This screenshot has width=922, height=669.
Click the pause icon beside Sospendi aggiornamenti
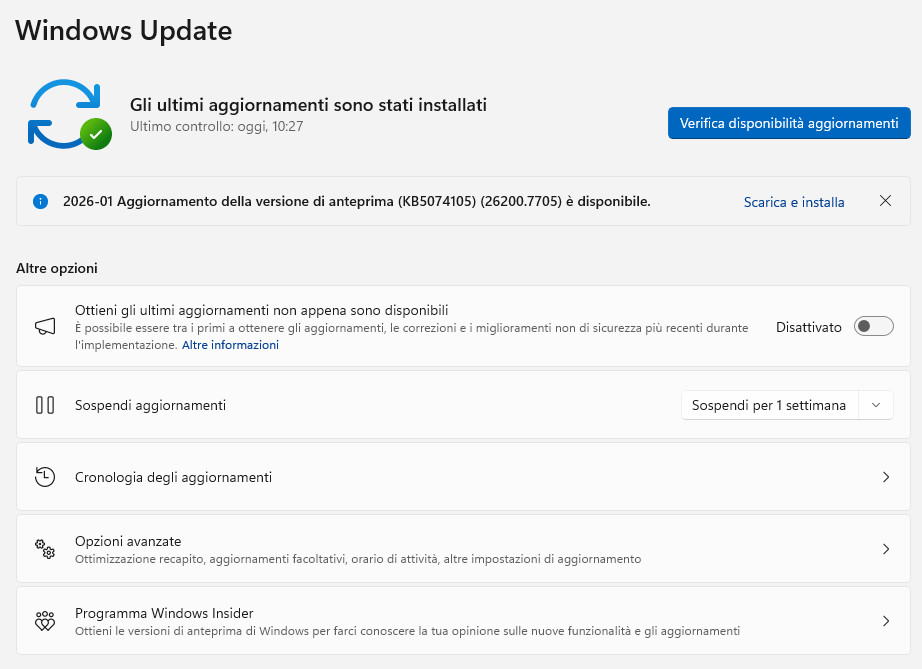(x=45, y=405)
